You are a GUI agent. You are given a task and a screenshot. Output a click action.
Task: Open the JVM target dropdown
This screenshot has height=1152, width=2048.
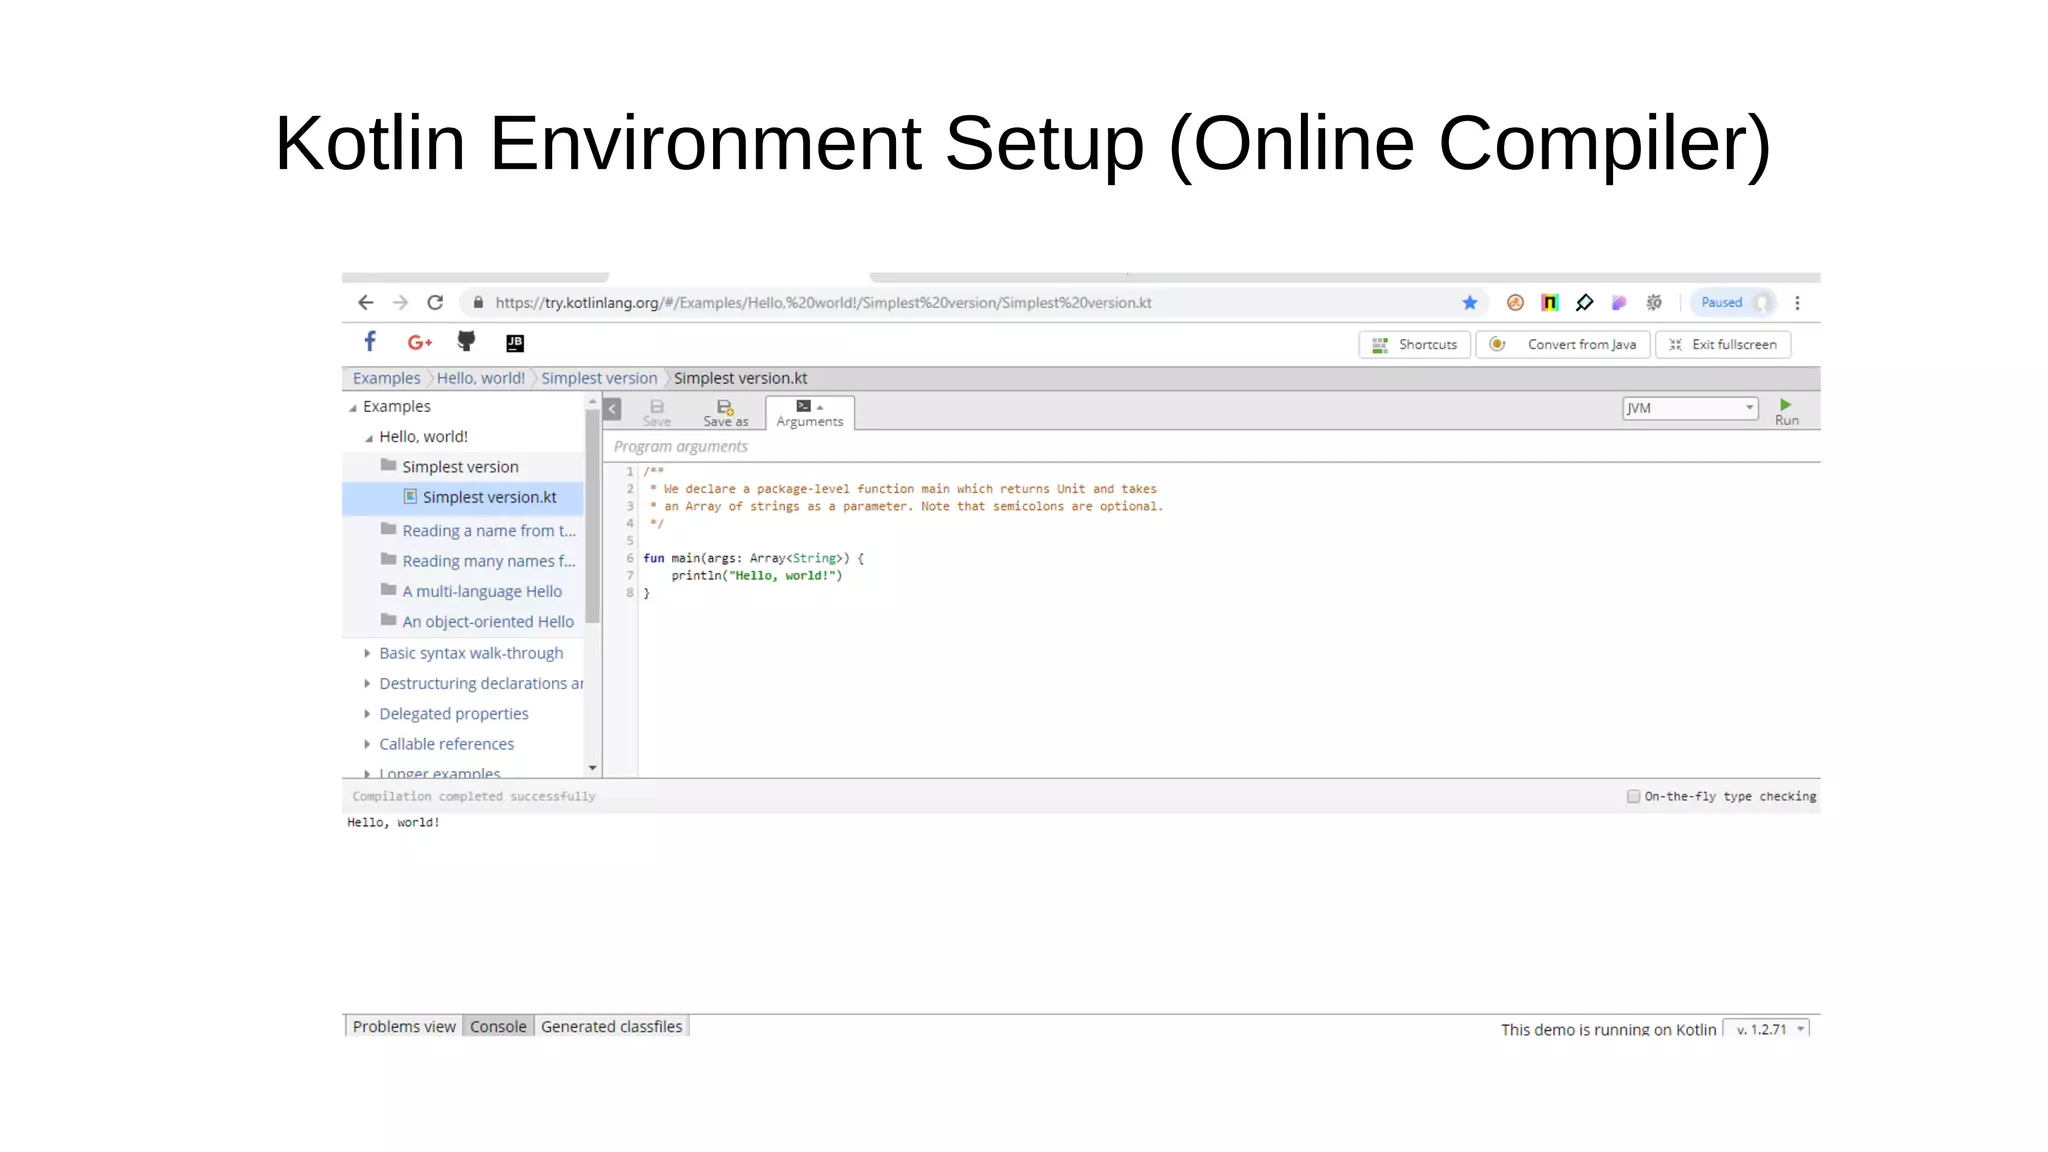1689,408
